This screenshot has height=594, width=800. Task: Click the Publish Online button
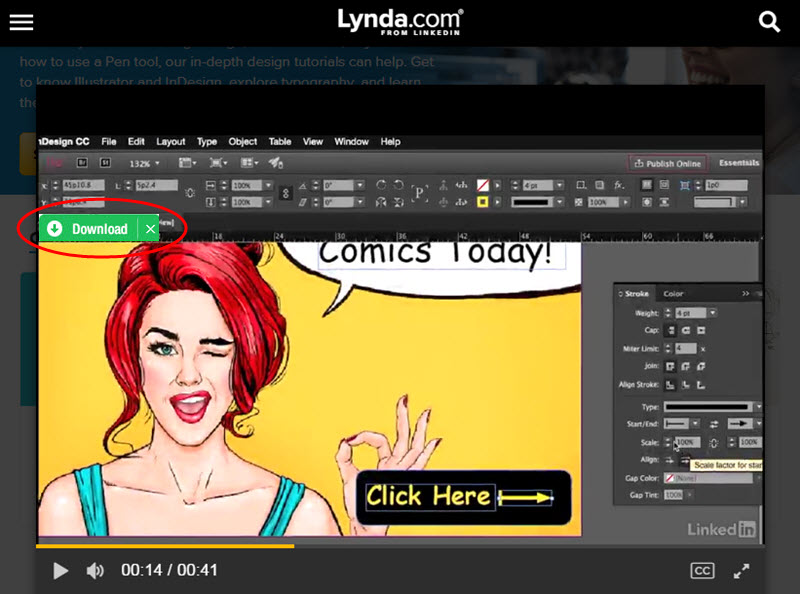click(x=667, y=163)
